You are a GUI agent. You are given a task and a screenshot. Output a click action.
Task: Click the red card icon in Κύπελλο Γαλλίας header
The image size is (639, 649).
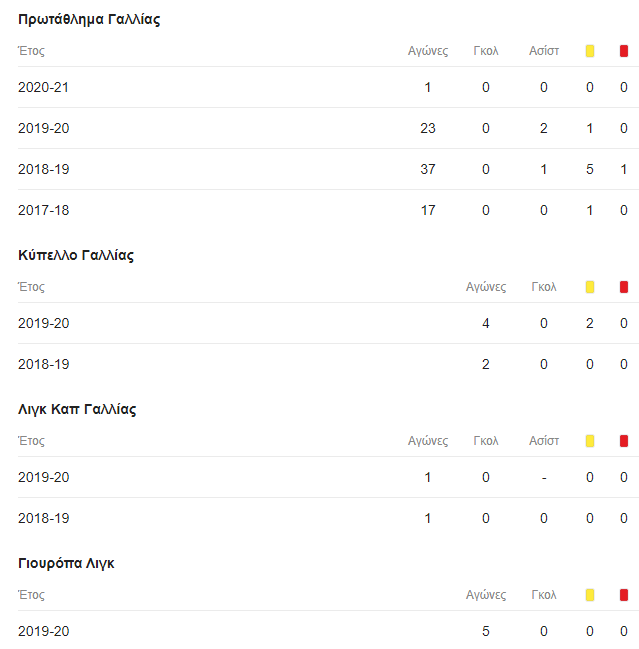click(624, 287)
